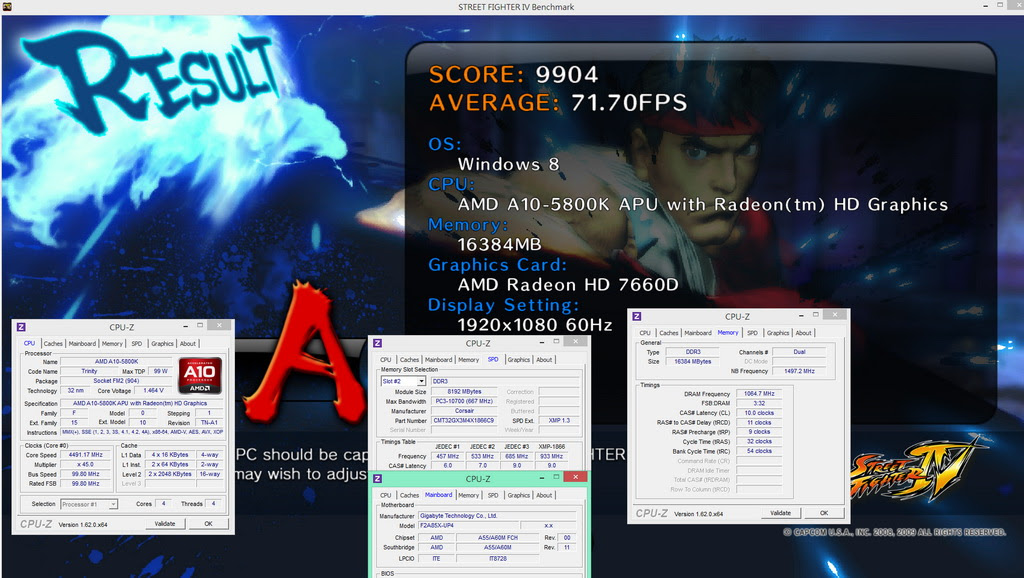This screenshot has width=1024, height=578.
Task: Click the Module Size value '8192 MBytes'
Action: point(464,392)
